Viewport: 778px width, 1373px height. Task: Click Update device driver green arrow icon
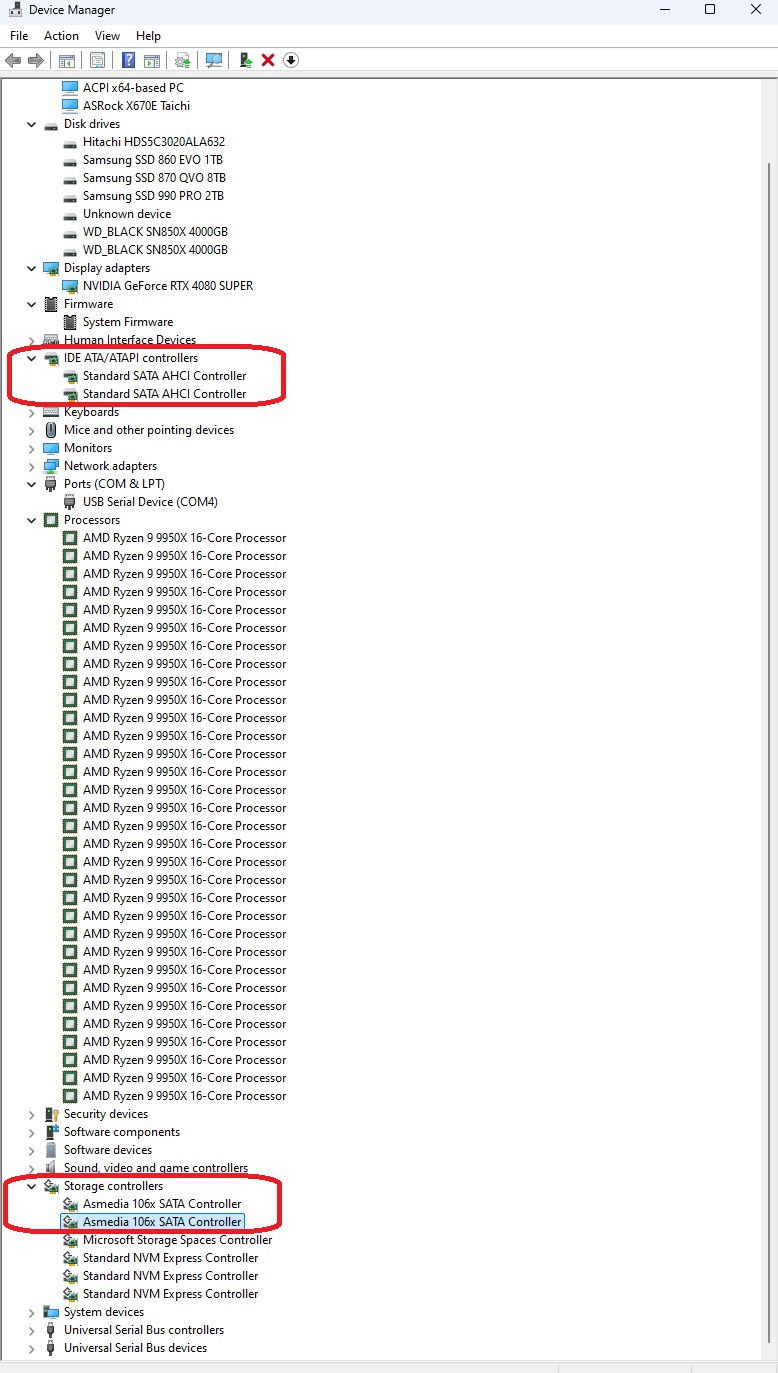pos(245,60)
